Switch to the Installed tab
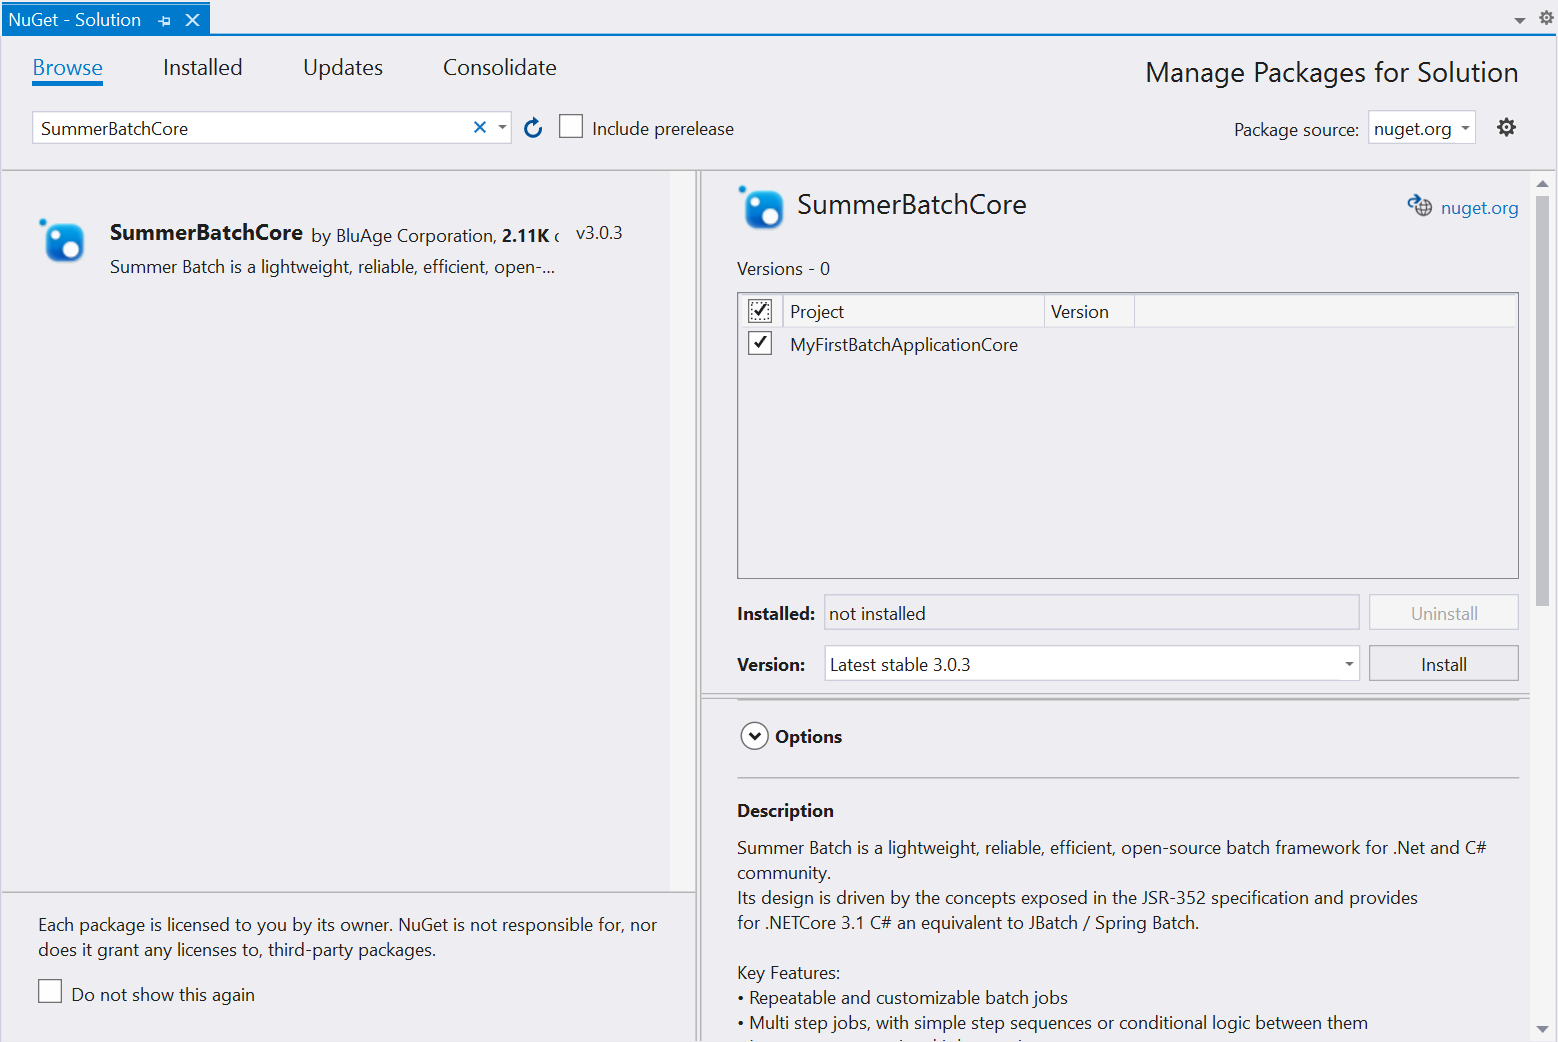This screenshot has width=1558, height=1042. coord(203,67)
